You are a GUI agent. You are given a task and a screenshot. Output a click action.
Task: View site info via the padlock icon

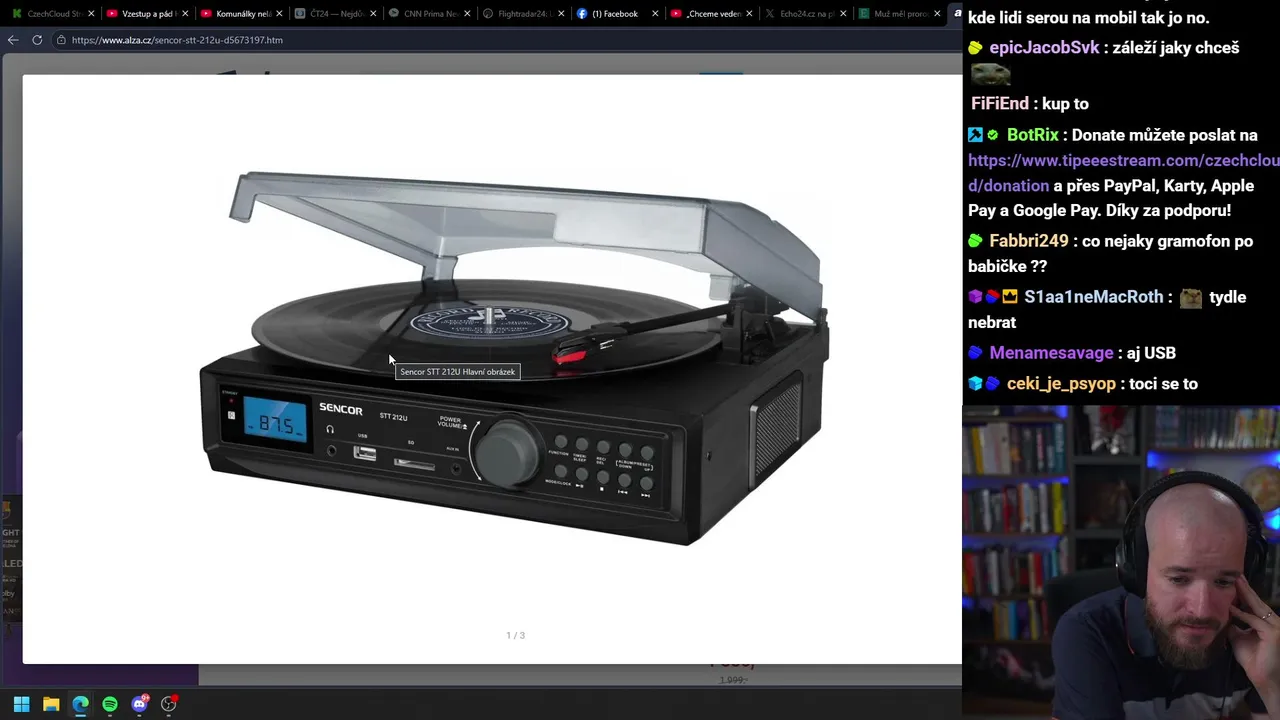click(61, 40)
